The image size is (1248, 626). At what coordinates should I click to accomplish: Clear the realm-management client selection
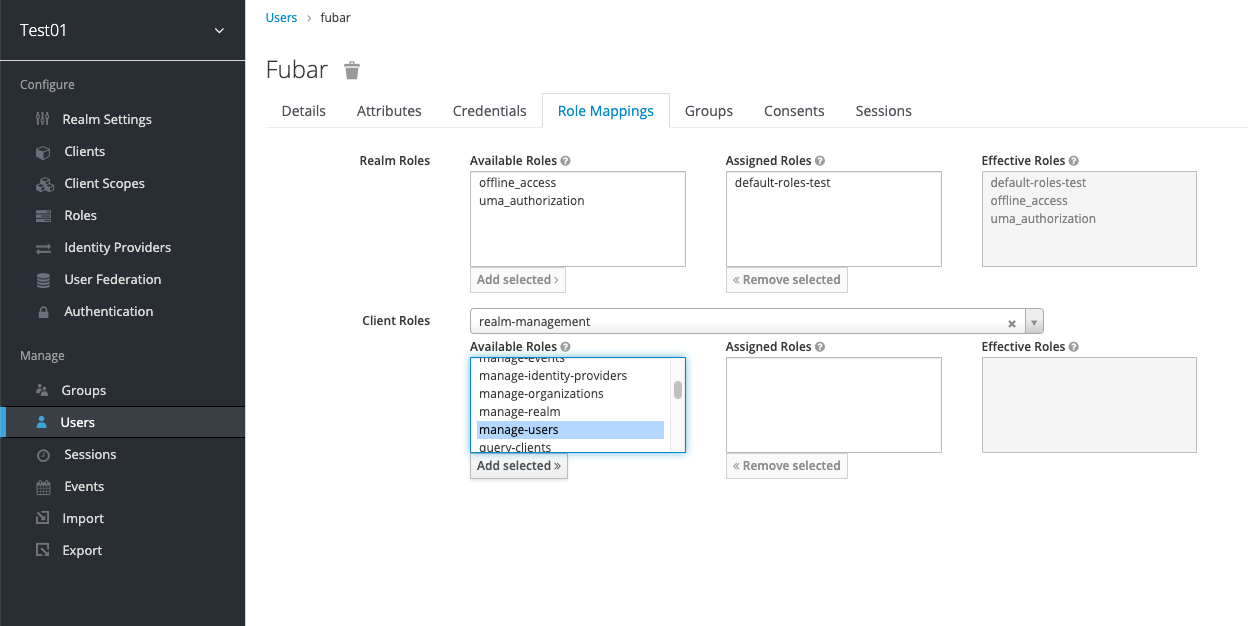click(1012, 323)
